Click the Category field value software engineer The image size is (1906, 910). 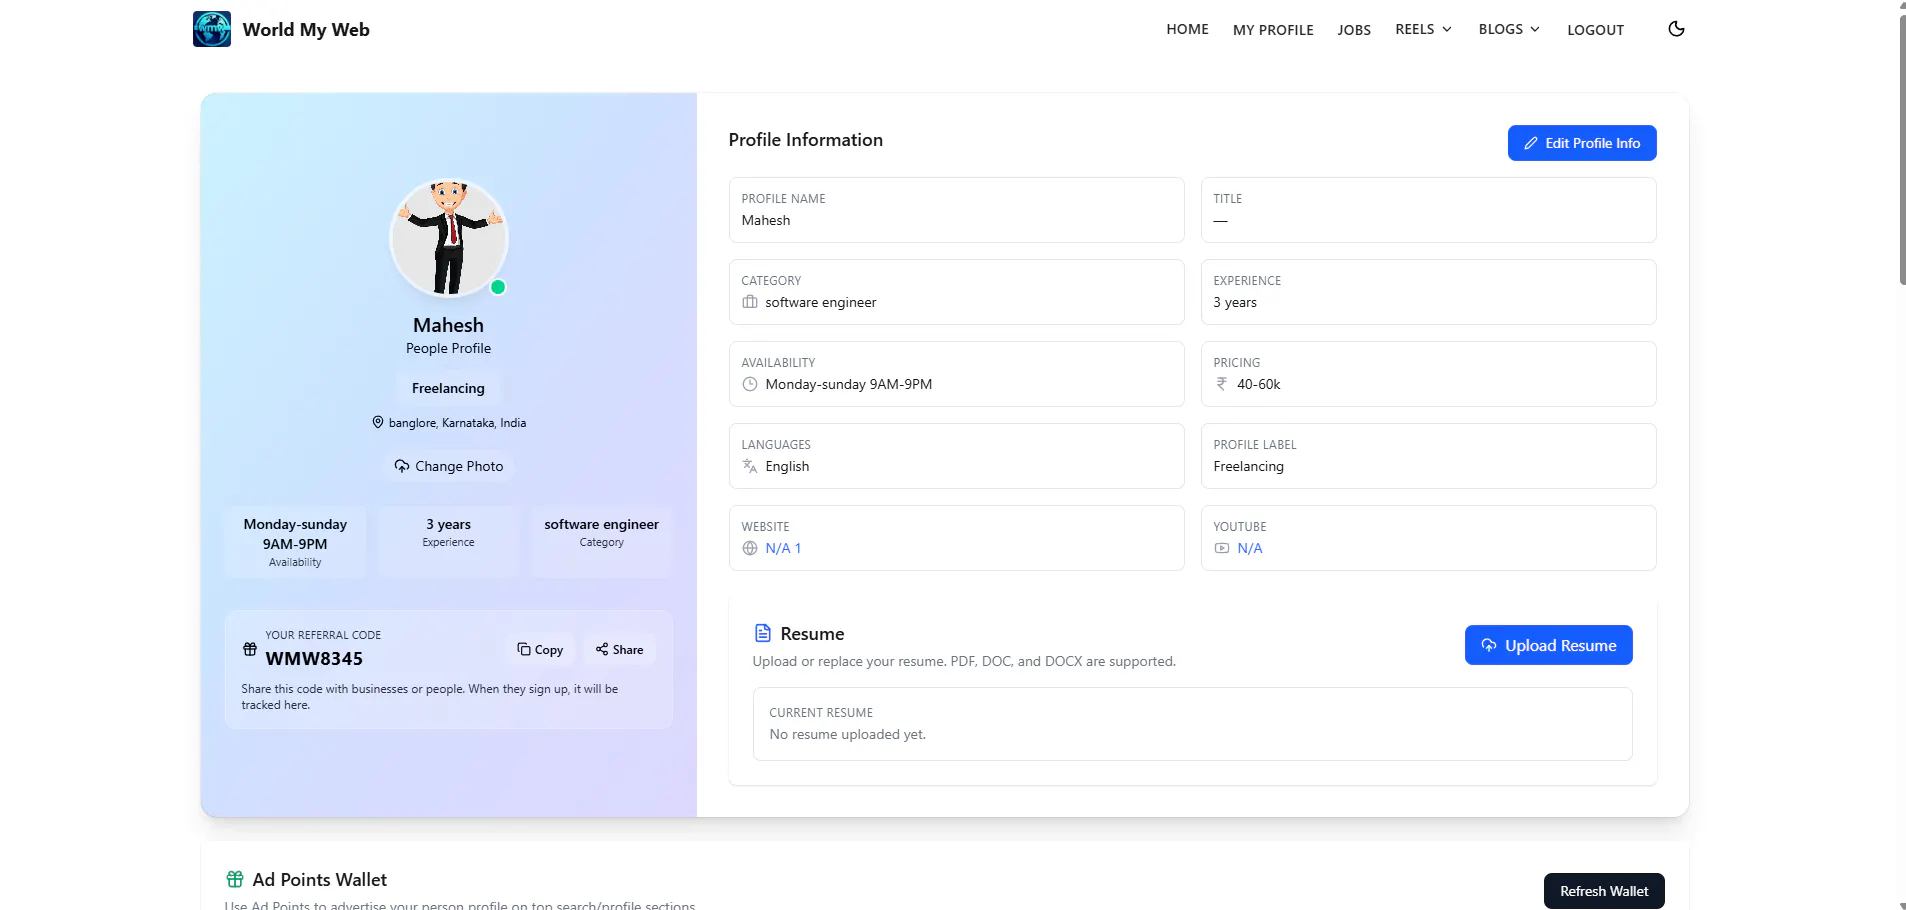coord(820,302)
